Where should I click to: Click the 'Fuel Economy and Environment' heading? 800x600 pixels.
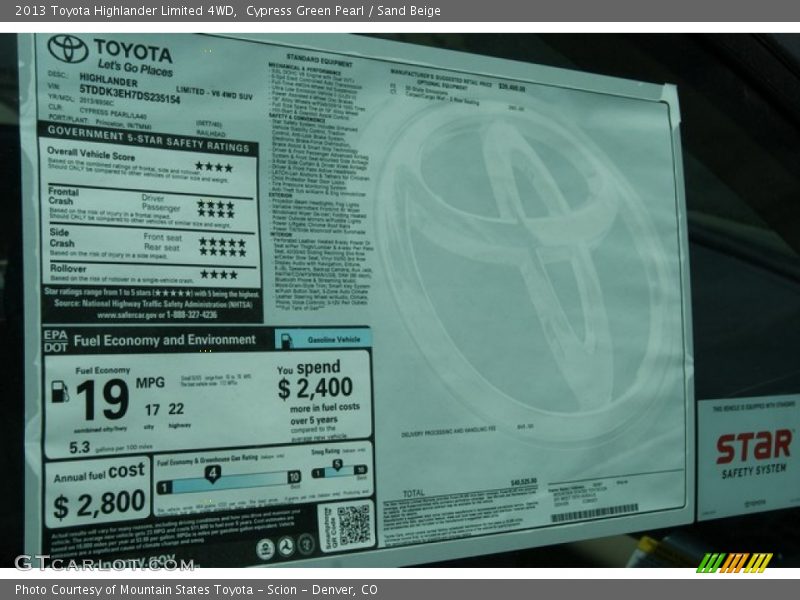pos(165,340)
